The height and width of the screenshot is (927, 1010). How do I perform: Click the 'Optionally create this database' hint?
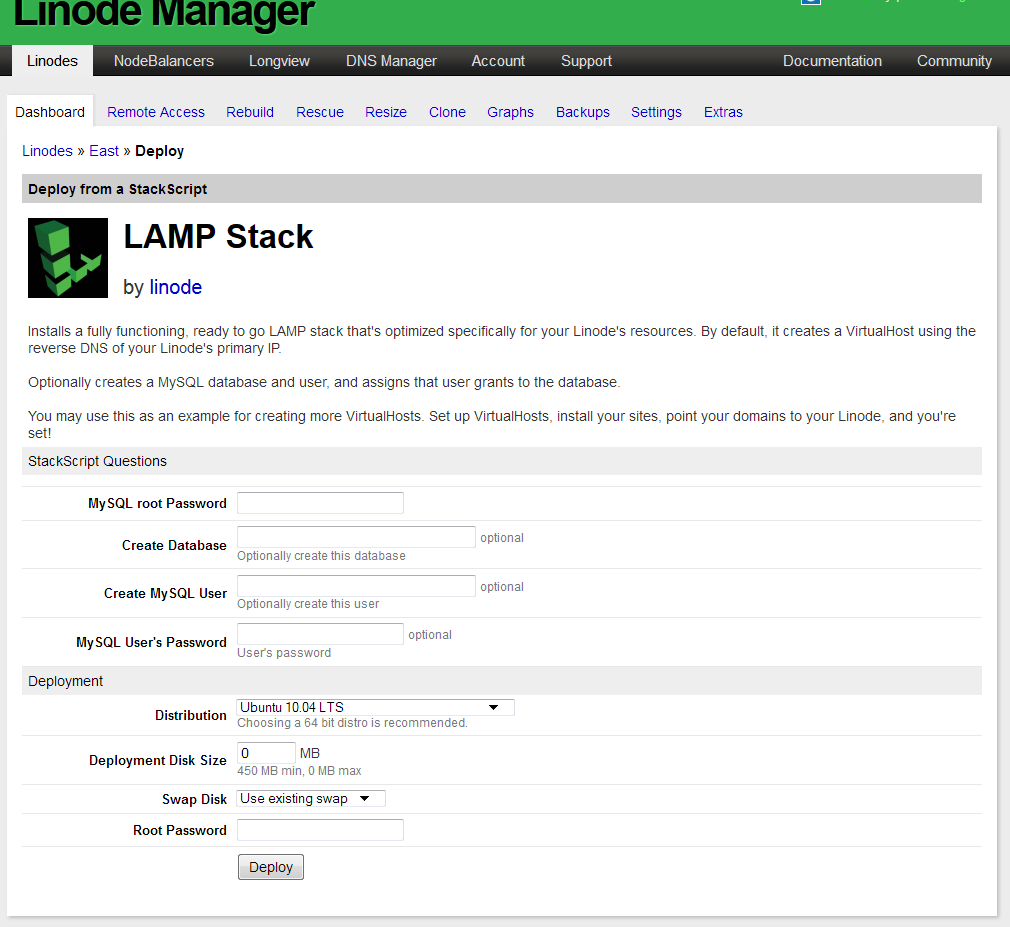321,555
